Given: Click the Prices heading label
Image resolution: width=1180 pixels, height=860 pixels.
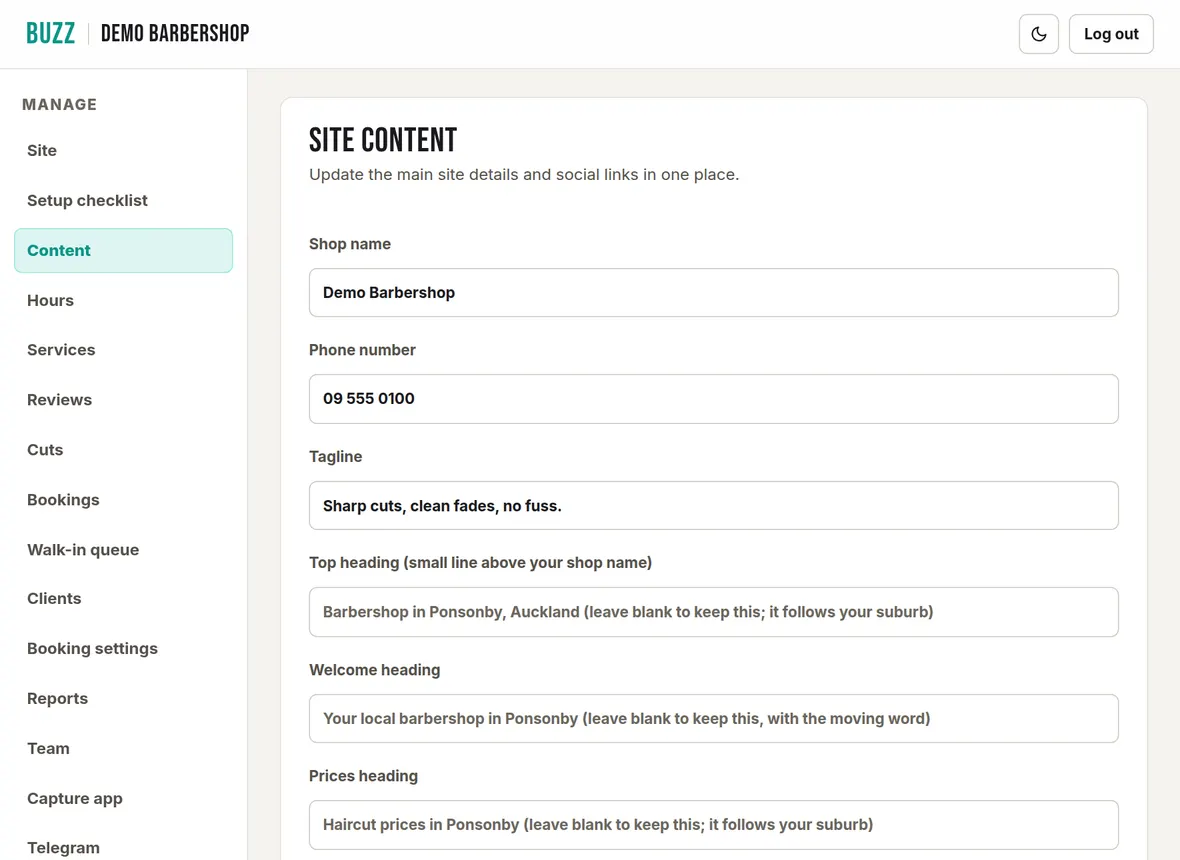Looking at the screenshot, I should (x=363, y=776).
